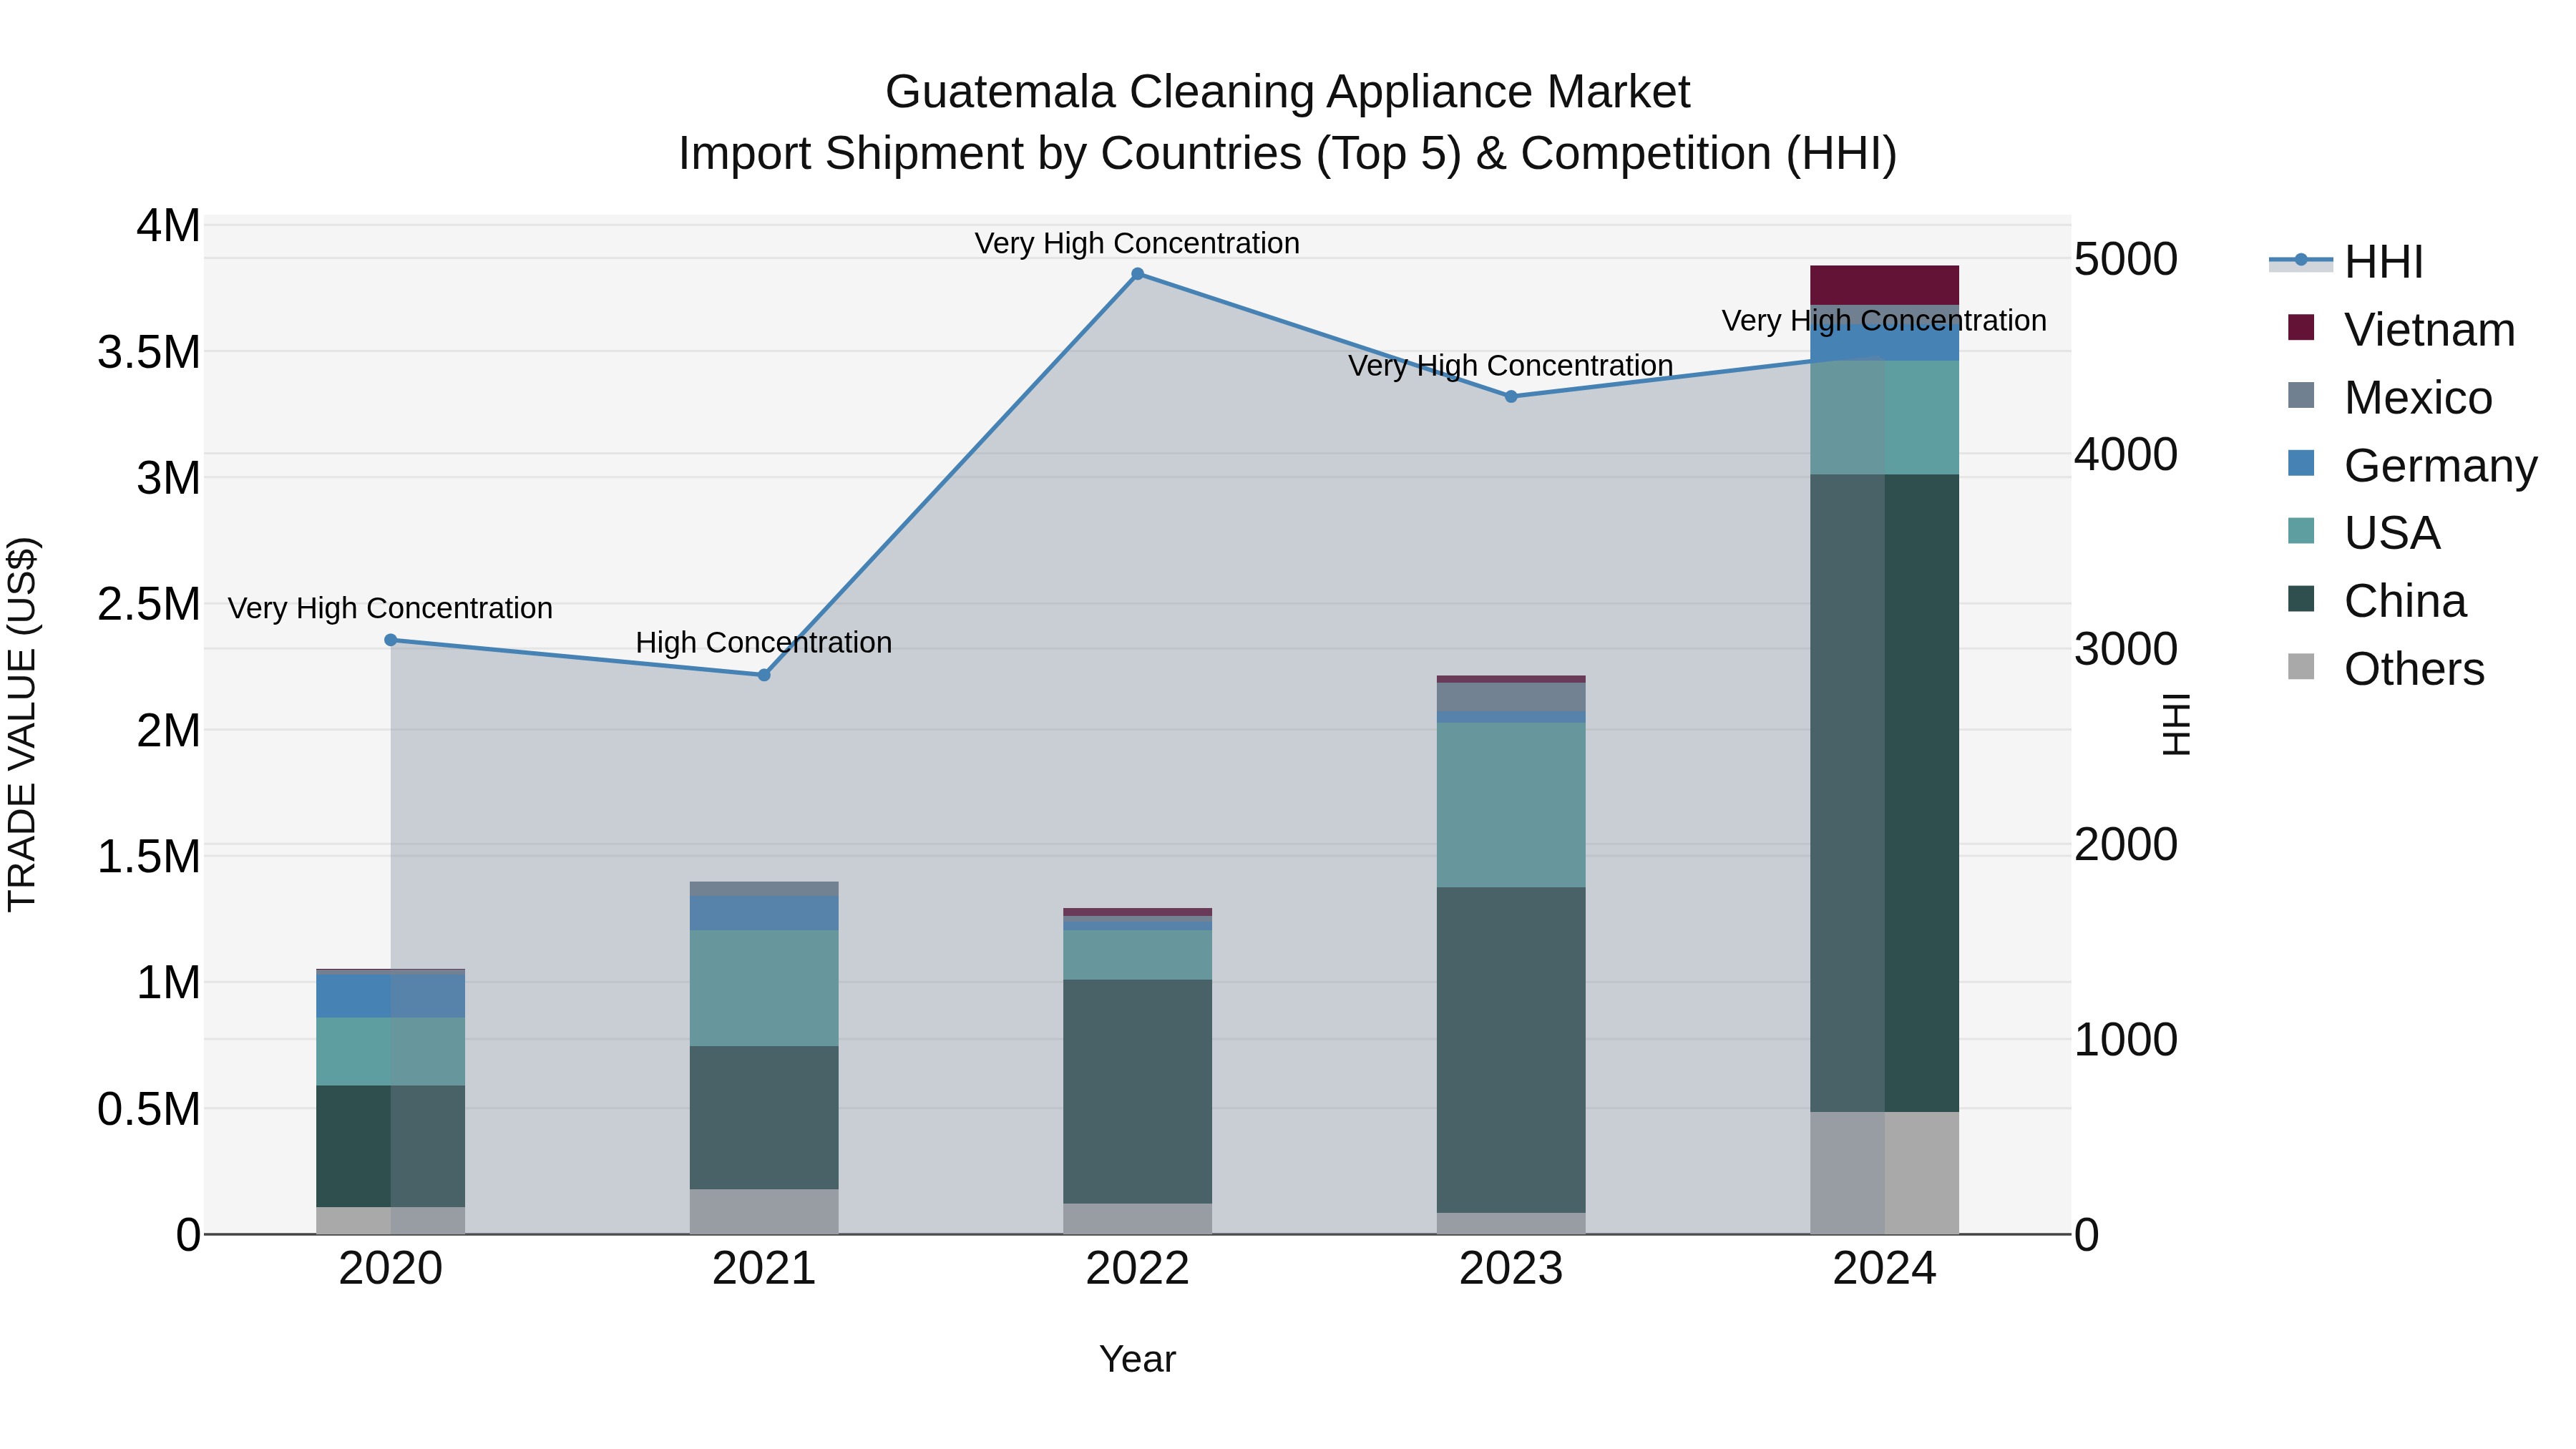Click the chart title 'Guatemala Cleaning Appliance Market'
The width and height of the screenshot is (2576, 1449).
coord(1288,92)
